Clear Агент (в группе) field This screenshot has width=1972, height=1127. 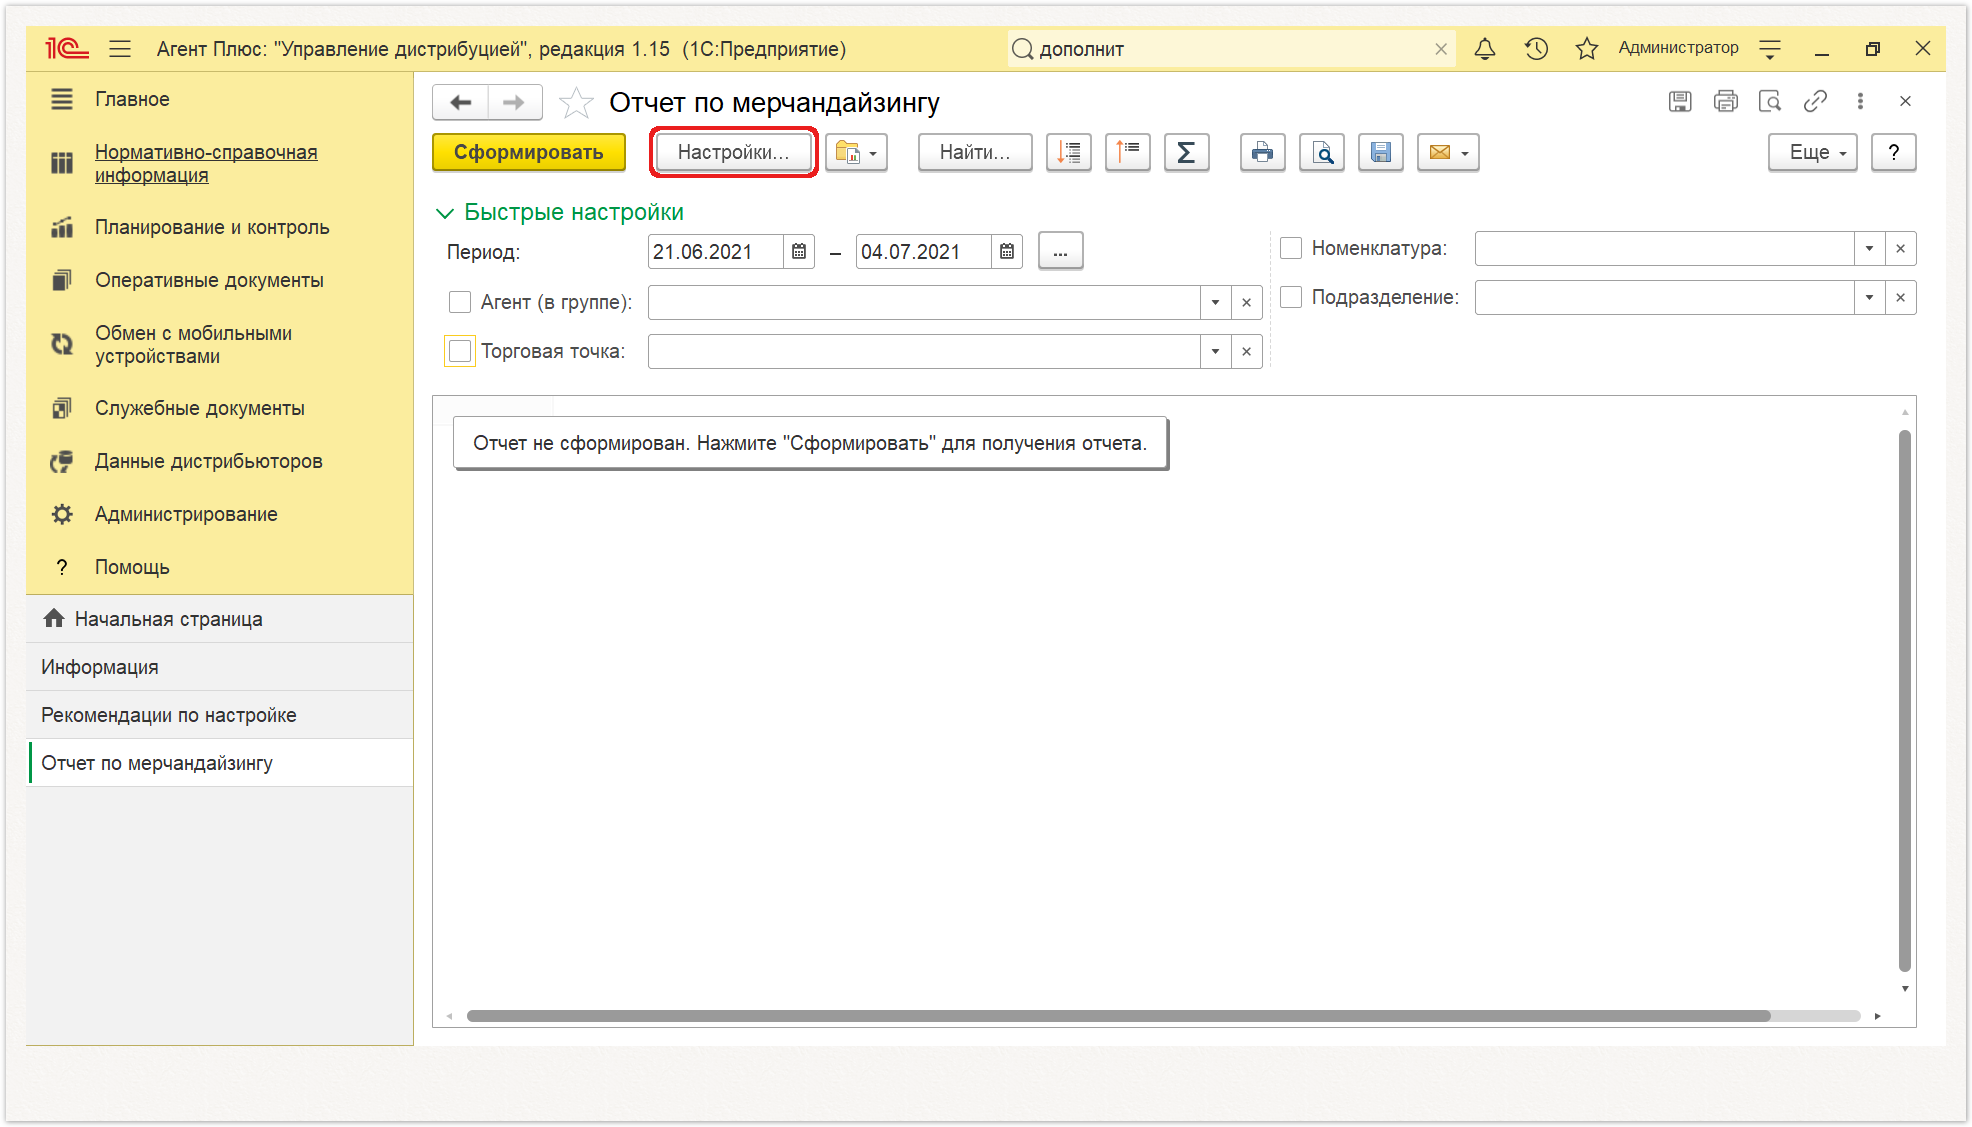pyautogui.click(x=1246, y=302)
